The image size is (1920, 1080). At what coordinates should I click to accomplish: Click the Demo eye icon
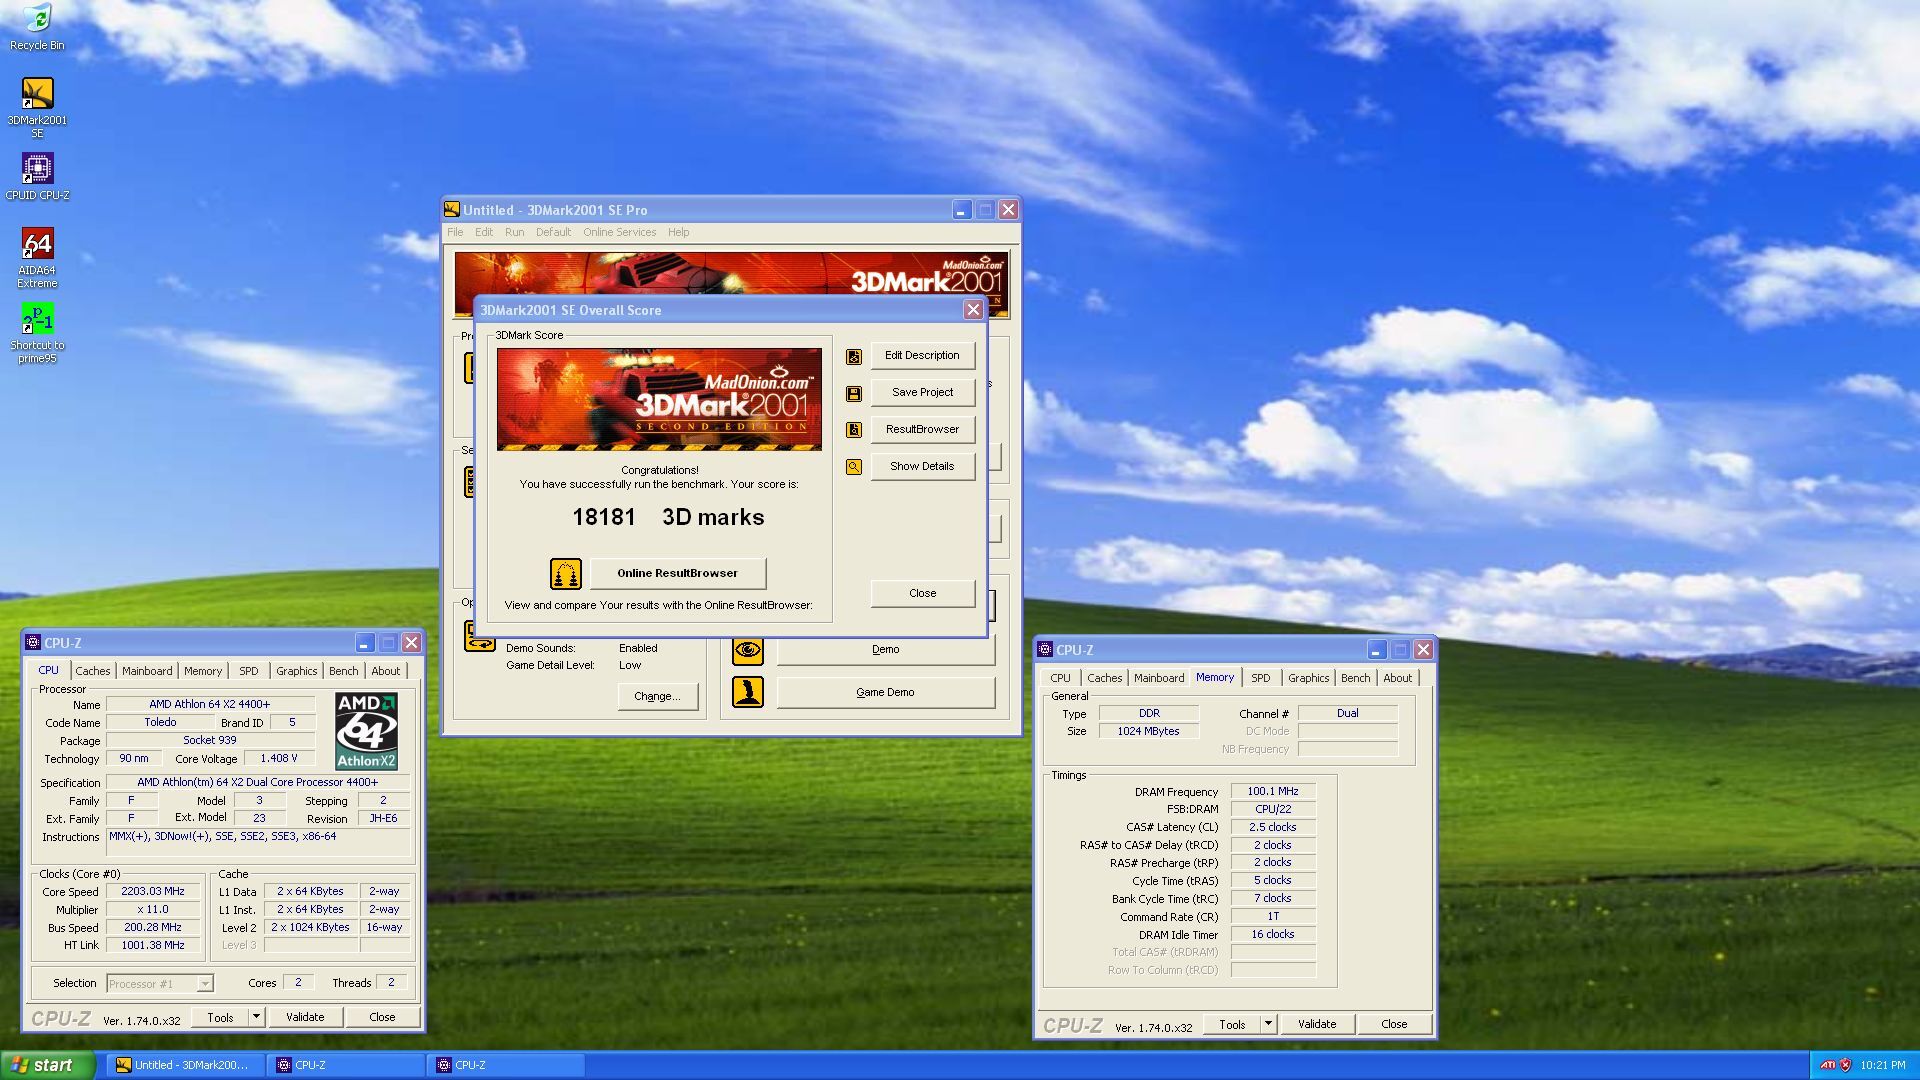tap(748, 650)
